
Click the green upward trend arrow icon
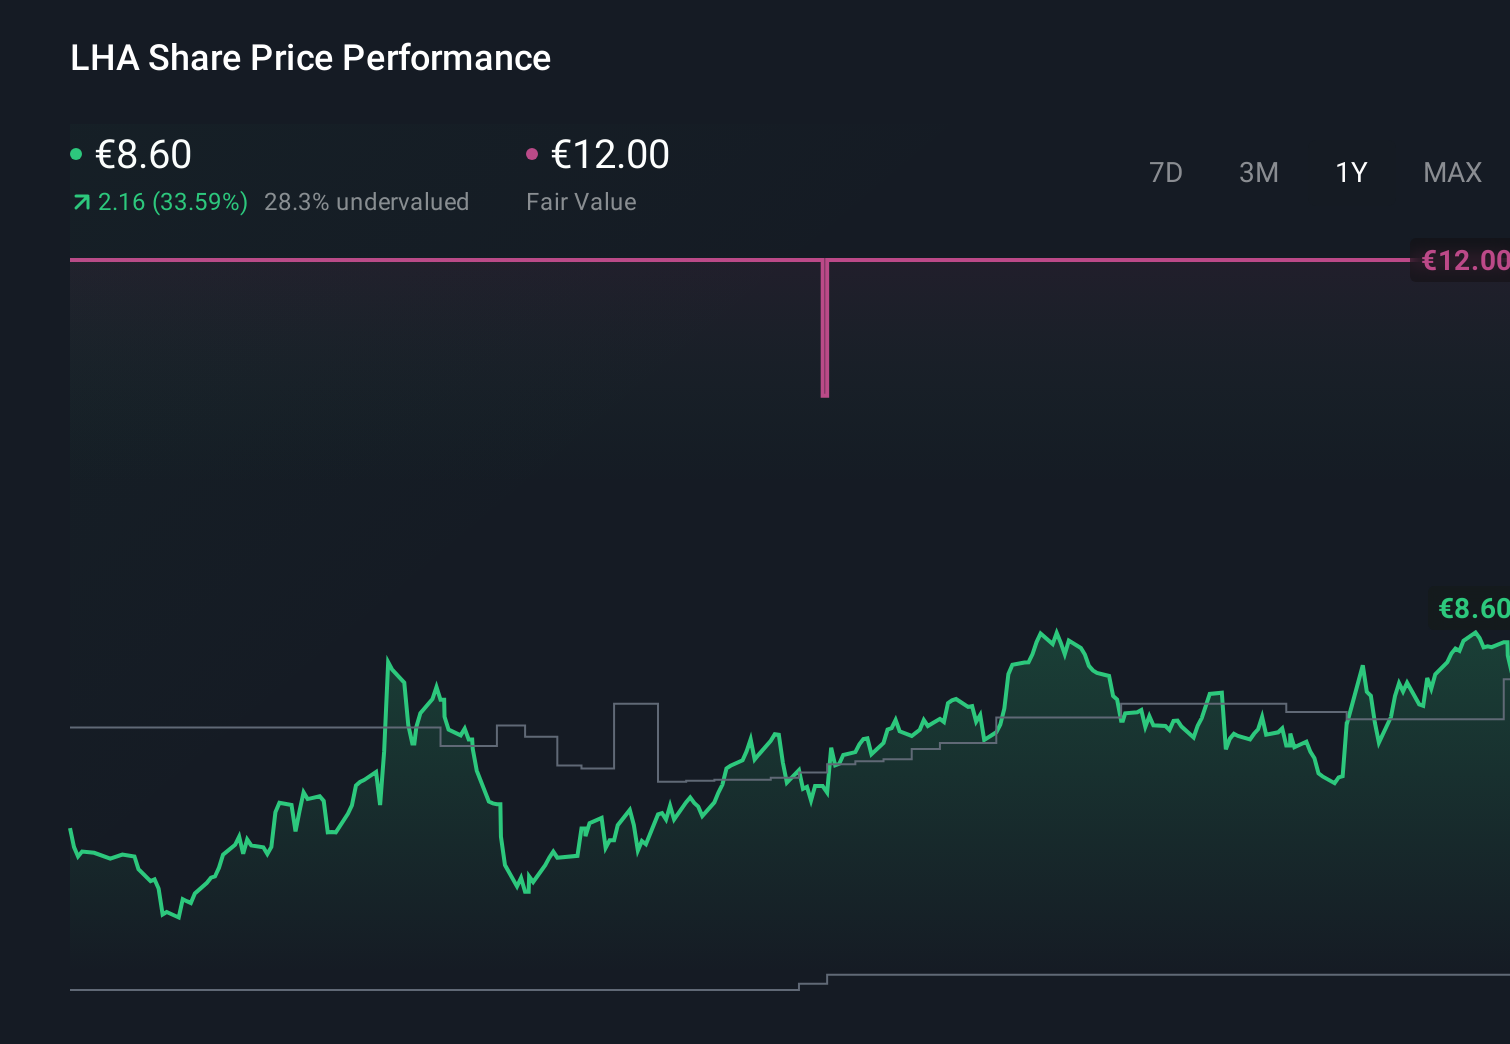point(80,201)
